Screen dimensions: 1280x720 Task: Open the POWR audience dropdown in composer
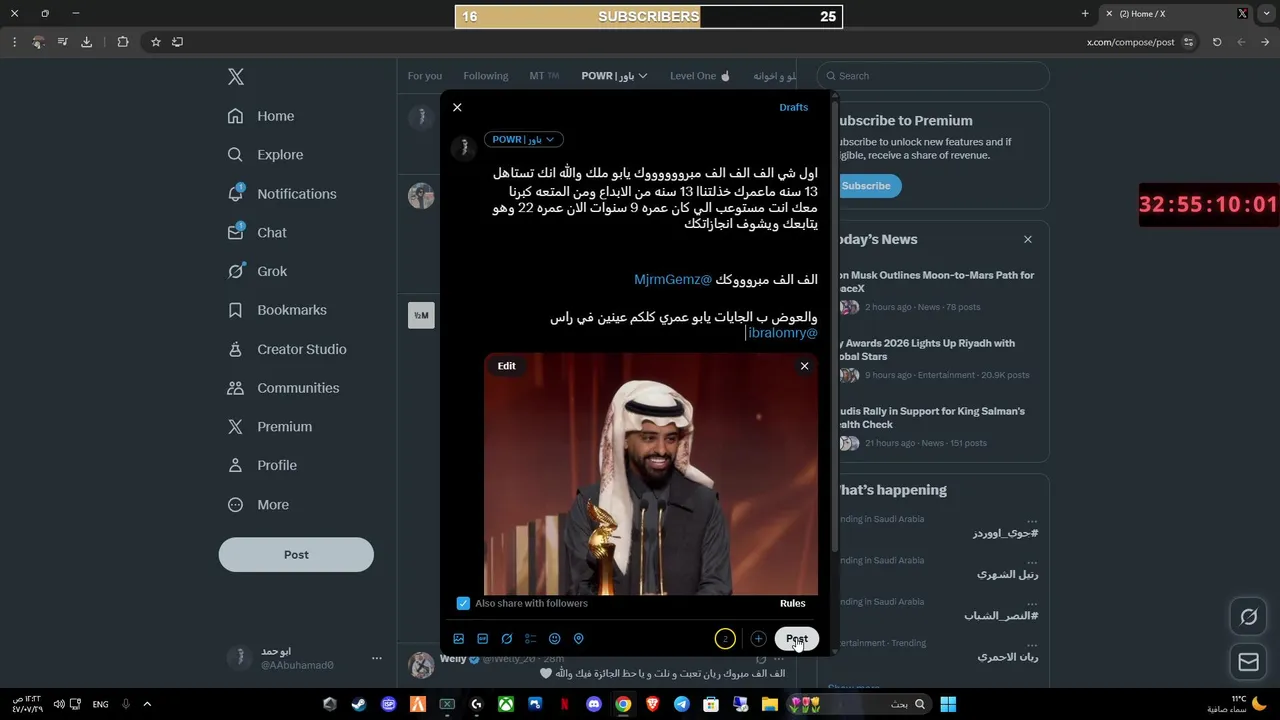[x=524, y=139]
